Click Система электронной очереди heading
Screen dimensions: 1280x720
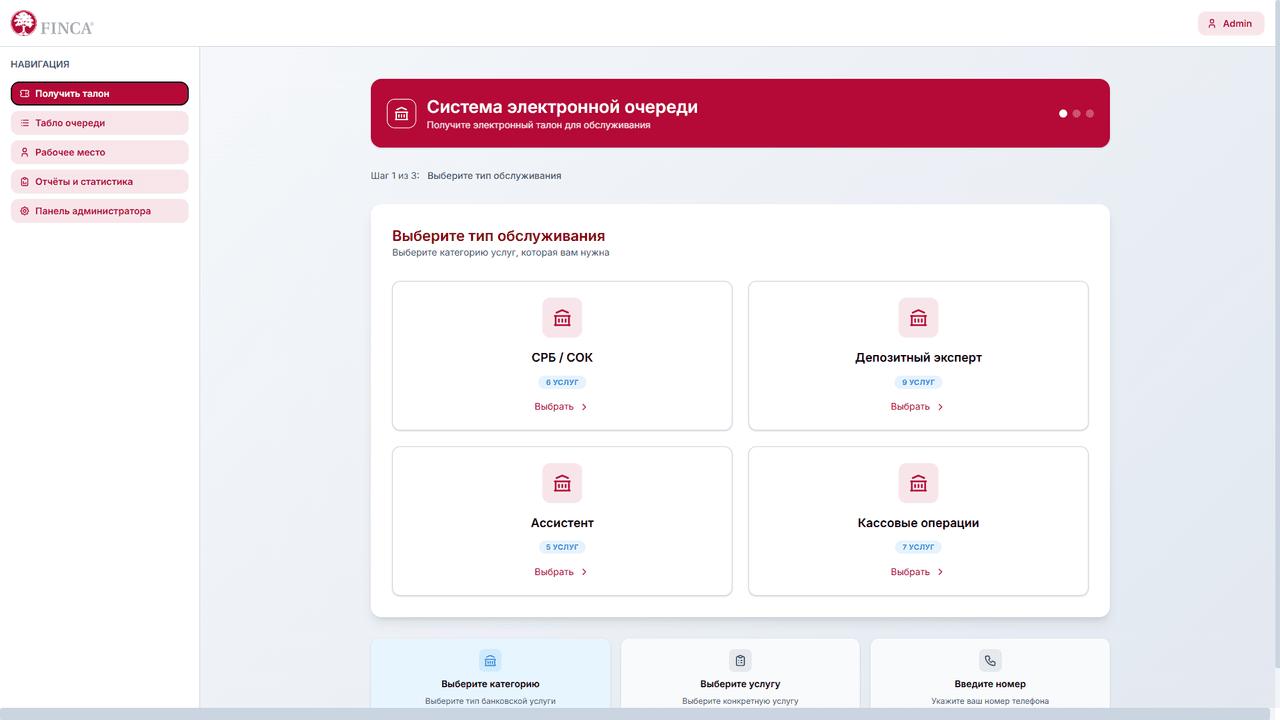click(562, 107)
